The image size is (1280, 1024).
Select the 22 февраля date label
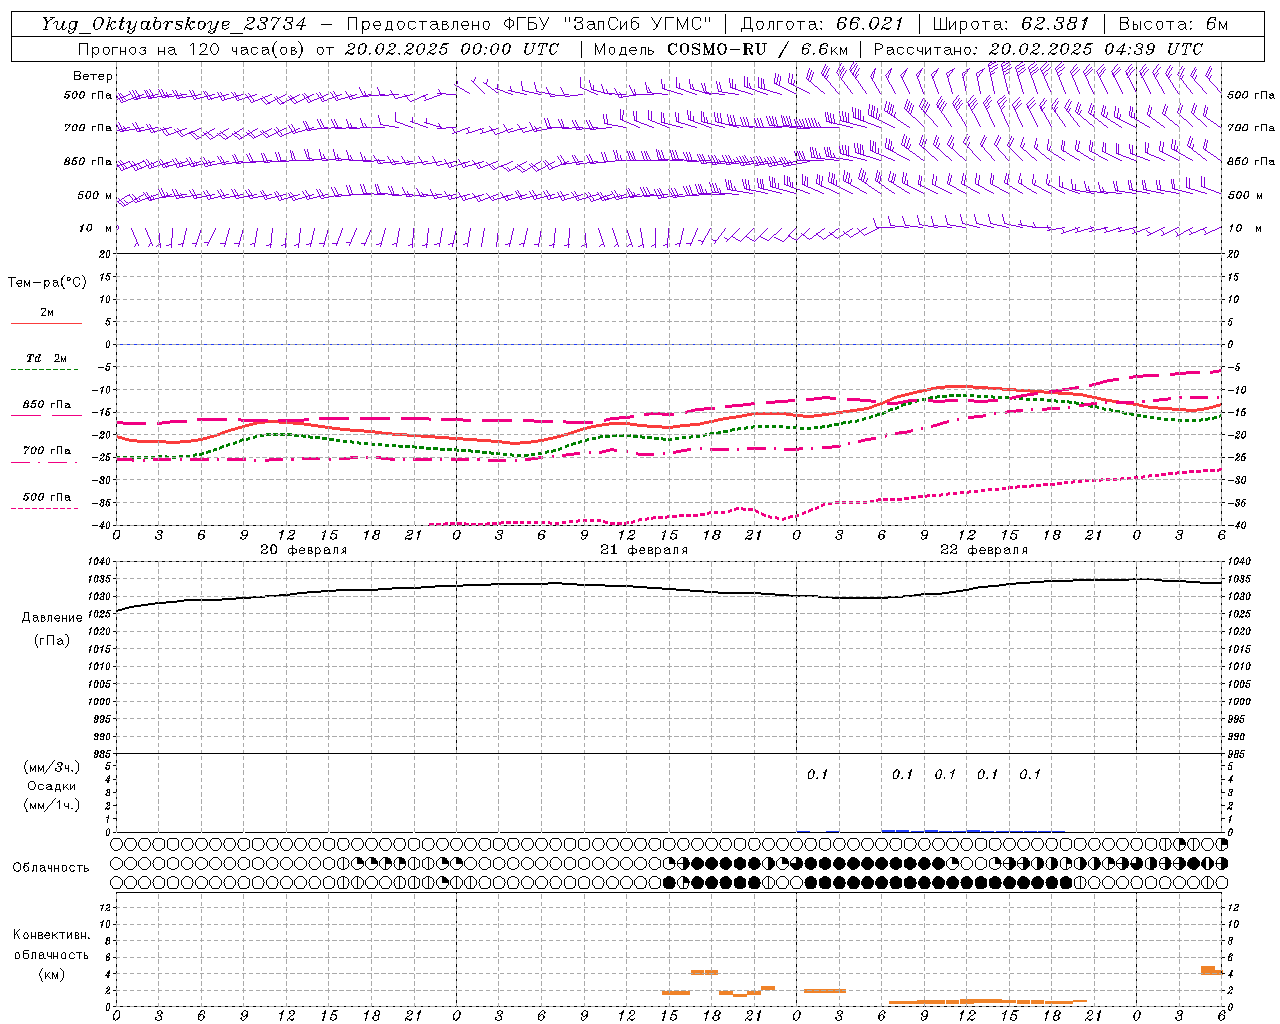click(984, 550)
